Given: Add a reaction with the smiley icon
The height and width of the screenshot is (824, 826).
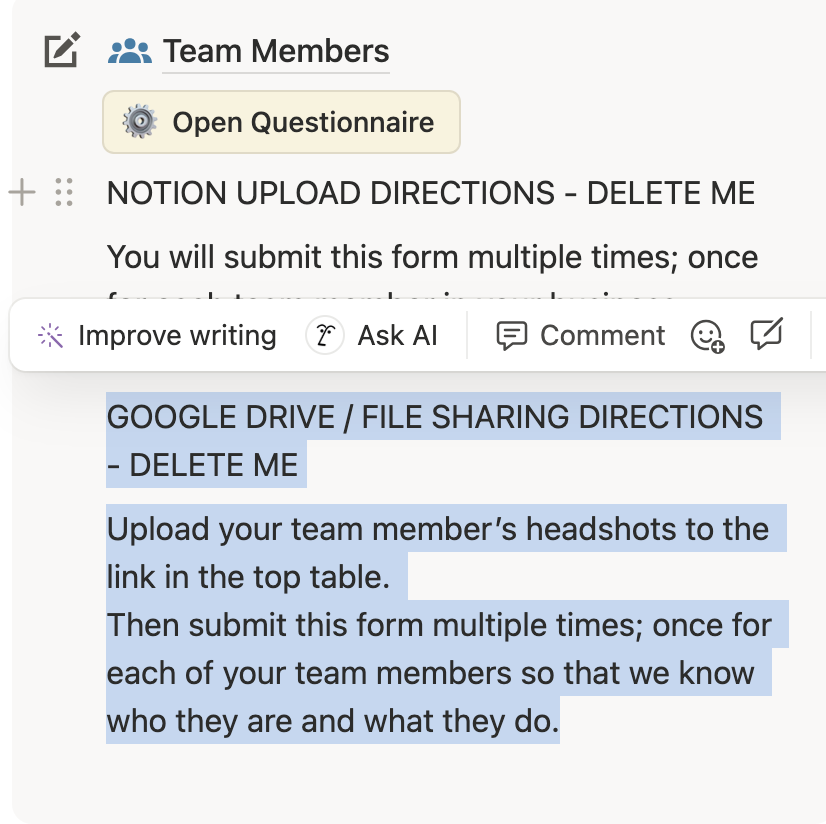Looking at the screenshot, I should 707,336.
